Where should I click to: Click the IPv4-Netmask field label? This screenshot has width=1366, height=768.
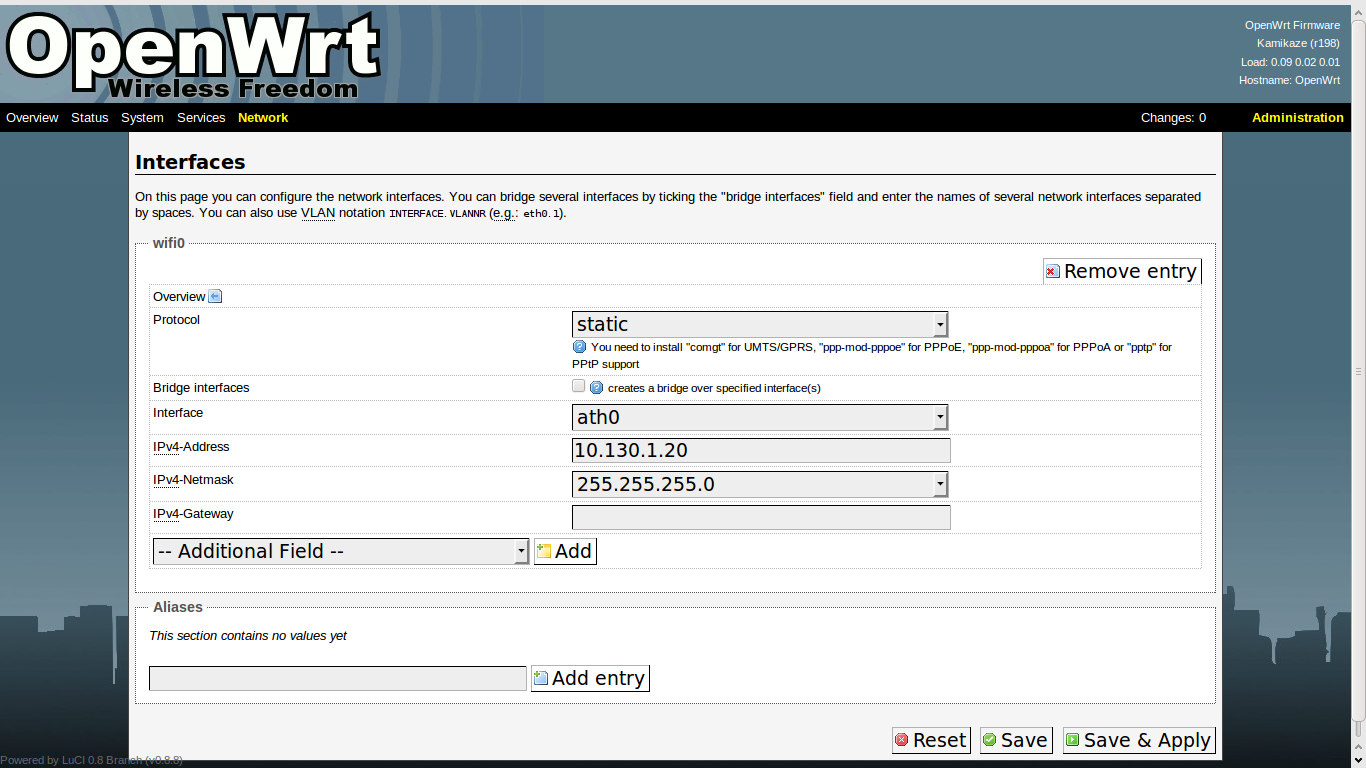coord(193,480)
